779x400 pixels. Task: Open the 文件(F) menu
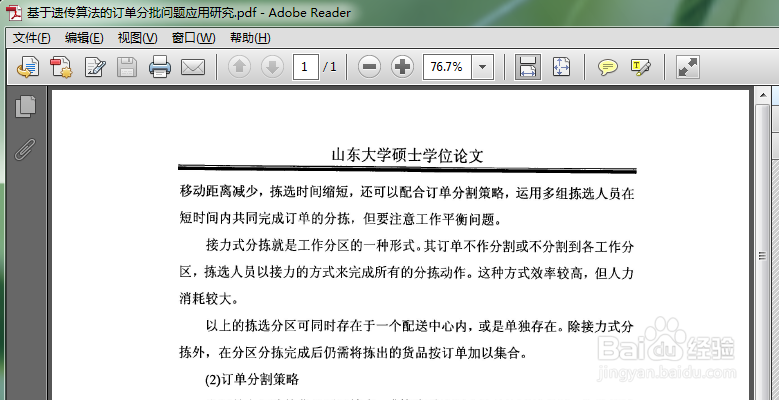(32, 38)
